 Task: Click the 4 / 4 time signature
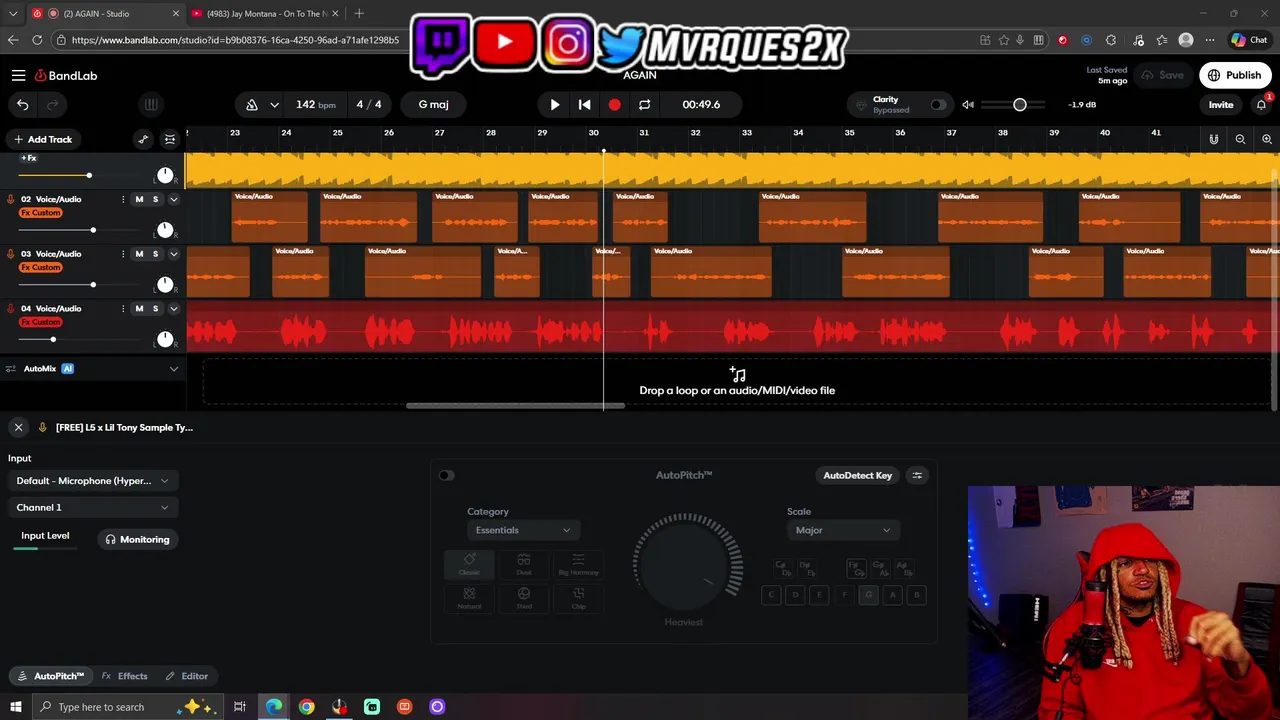tap(369, 104)
